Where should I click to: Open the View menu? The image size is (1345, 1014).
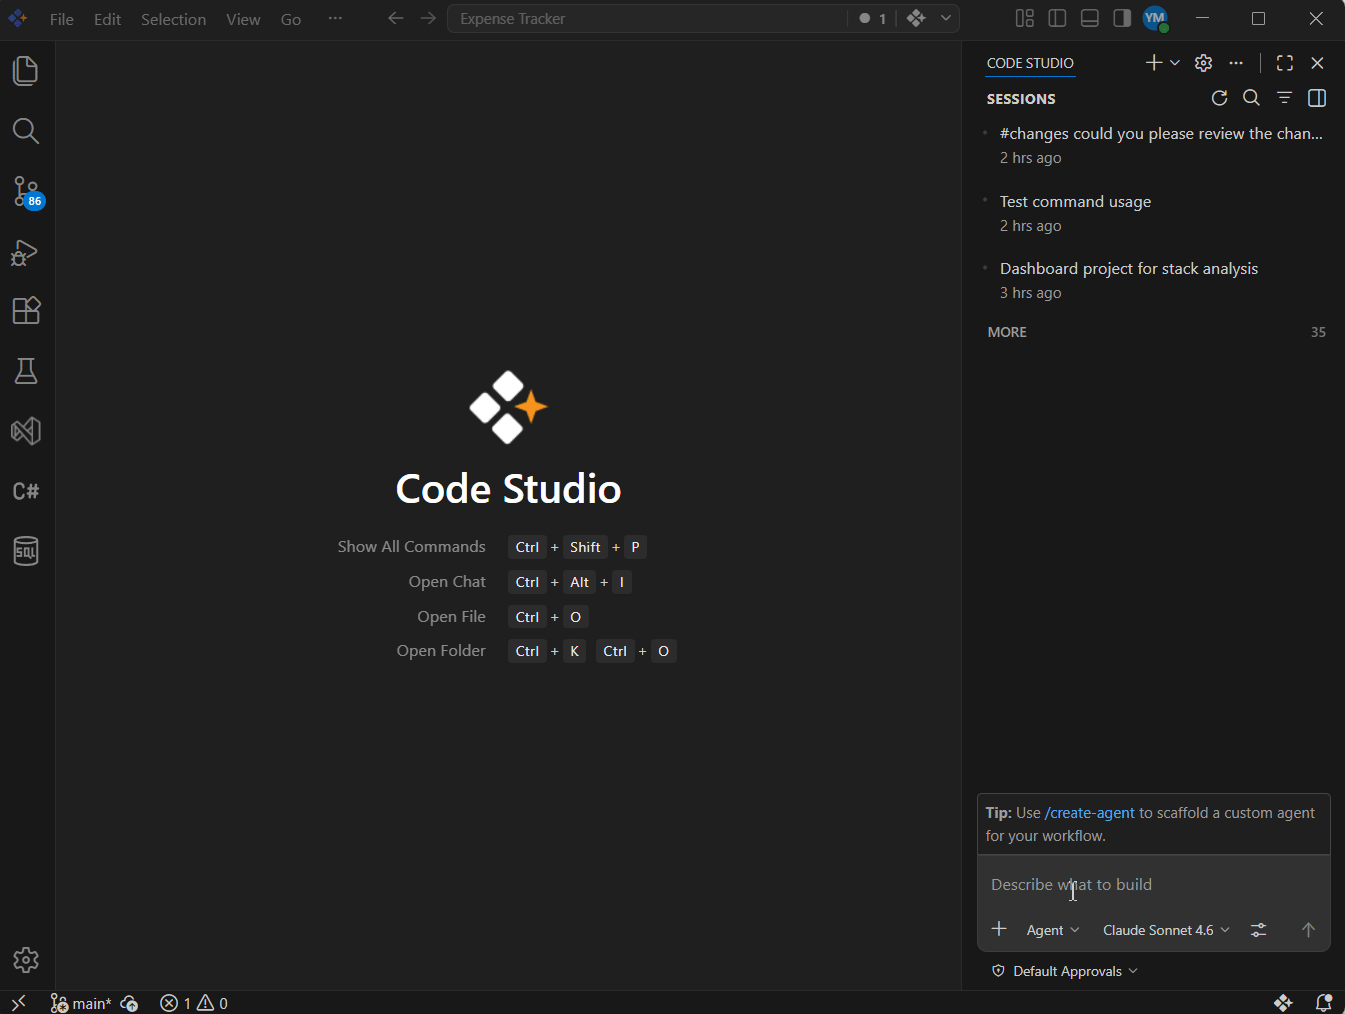(x=243, y=19)
